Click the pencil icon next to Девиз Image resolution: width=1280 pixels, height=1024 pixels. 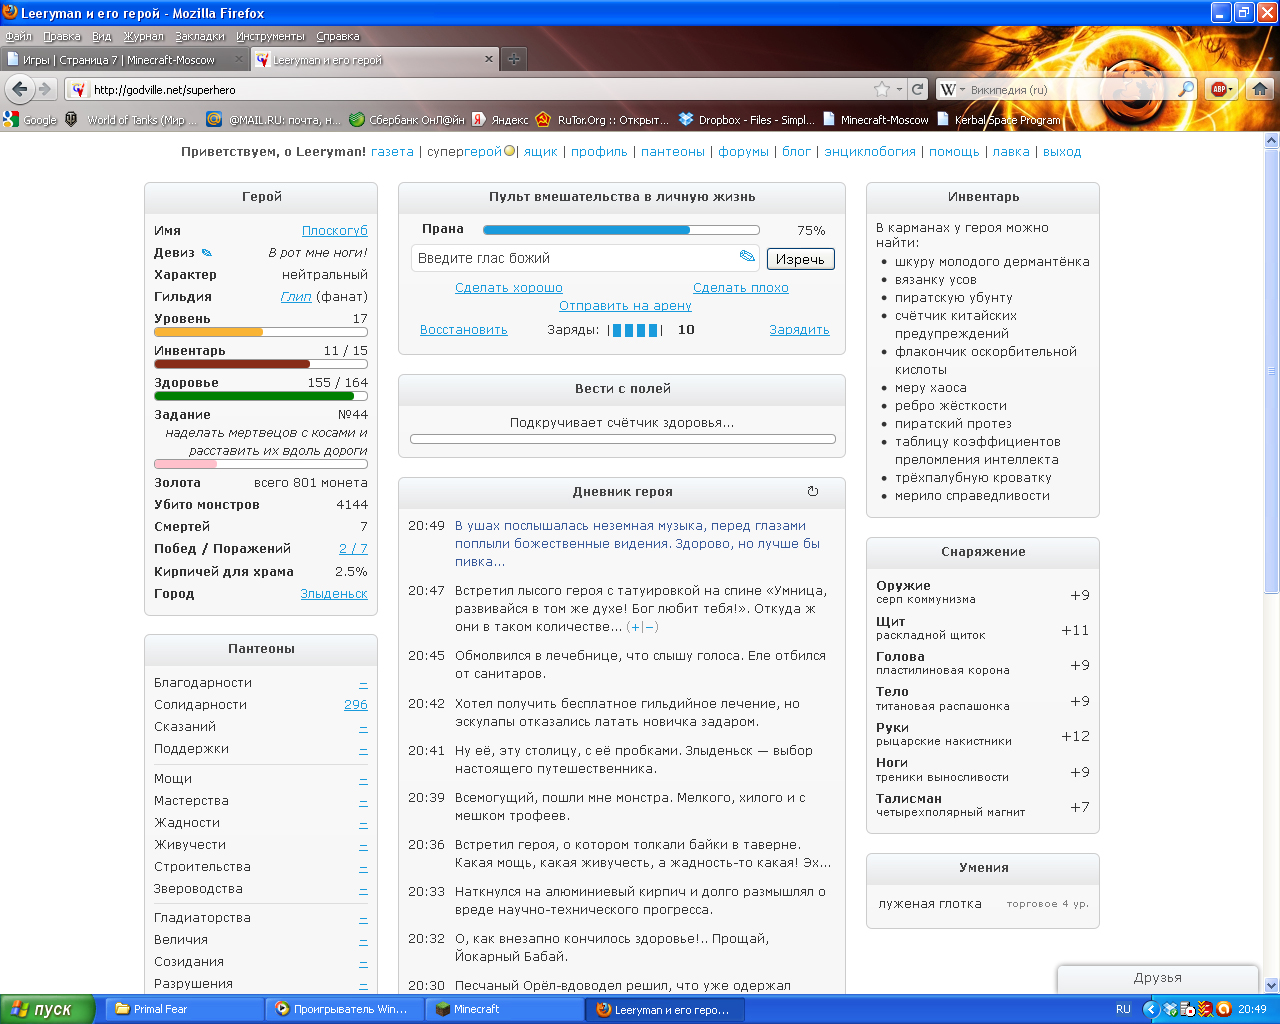coord(207,253)
